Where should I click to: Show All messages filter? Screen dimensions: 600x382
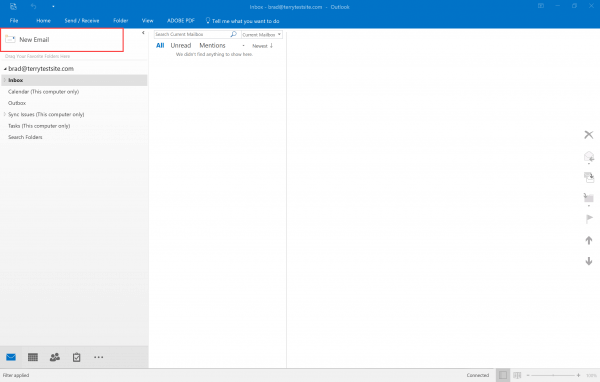coord(160,46)
